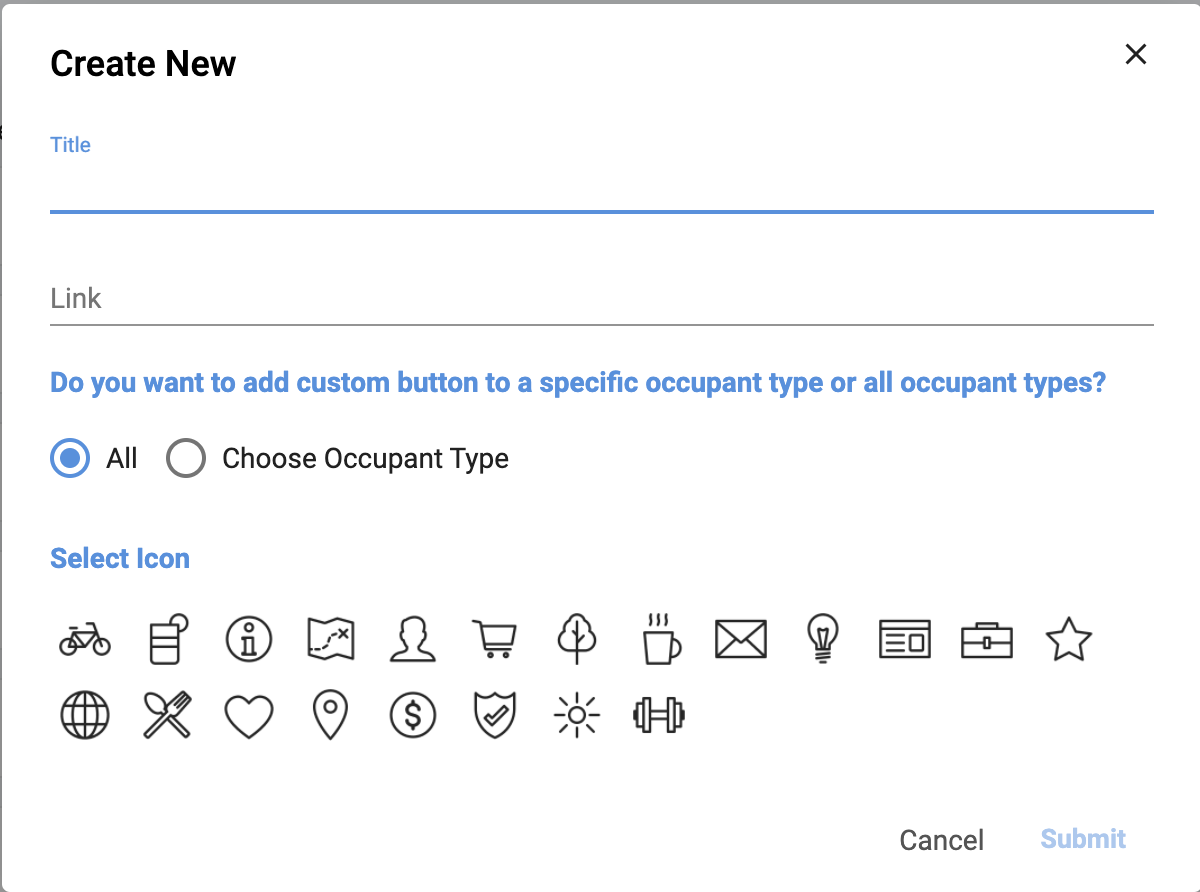Viewport: 1200px width, 892px height.
Task: Pick the info circle icon
Action: pos(249,639)
